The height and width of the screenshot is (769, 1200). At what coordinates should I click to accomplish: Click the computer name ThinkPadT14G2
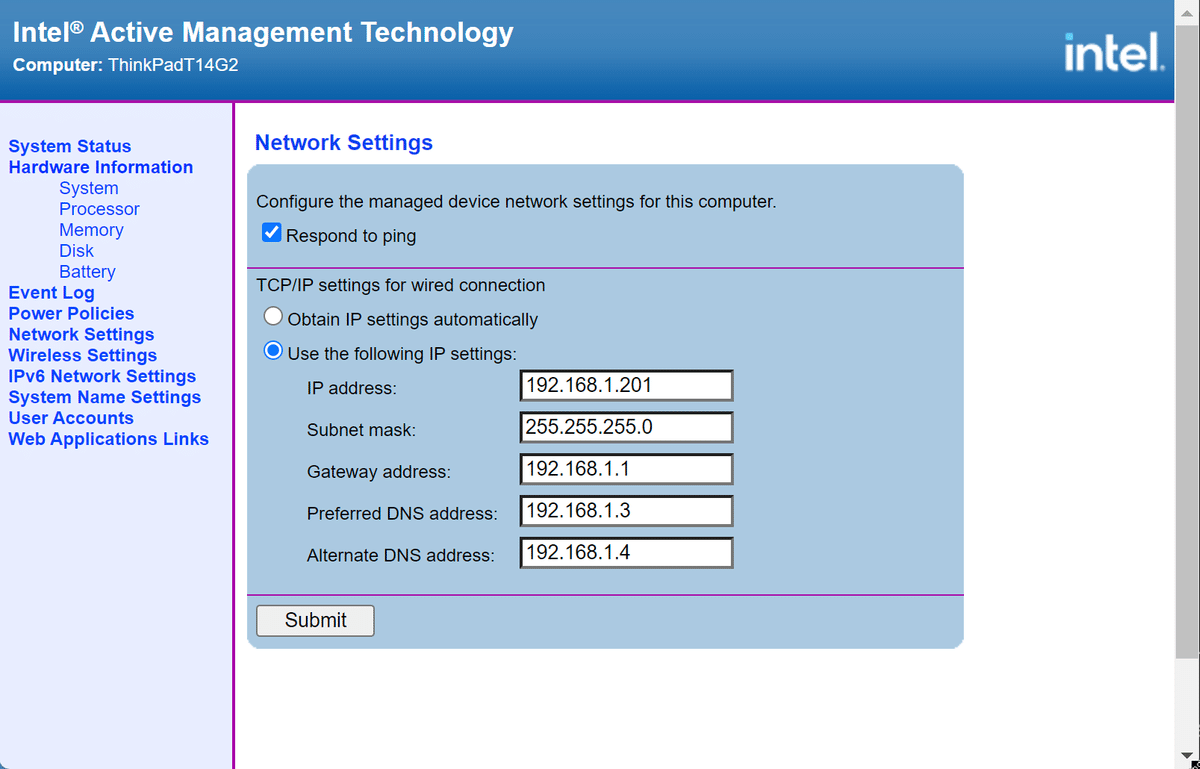click(x=172, y=66)
